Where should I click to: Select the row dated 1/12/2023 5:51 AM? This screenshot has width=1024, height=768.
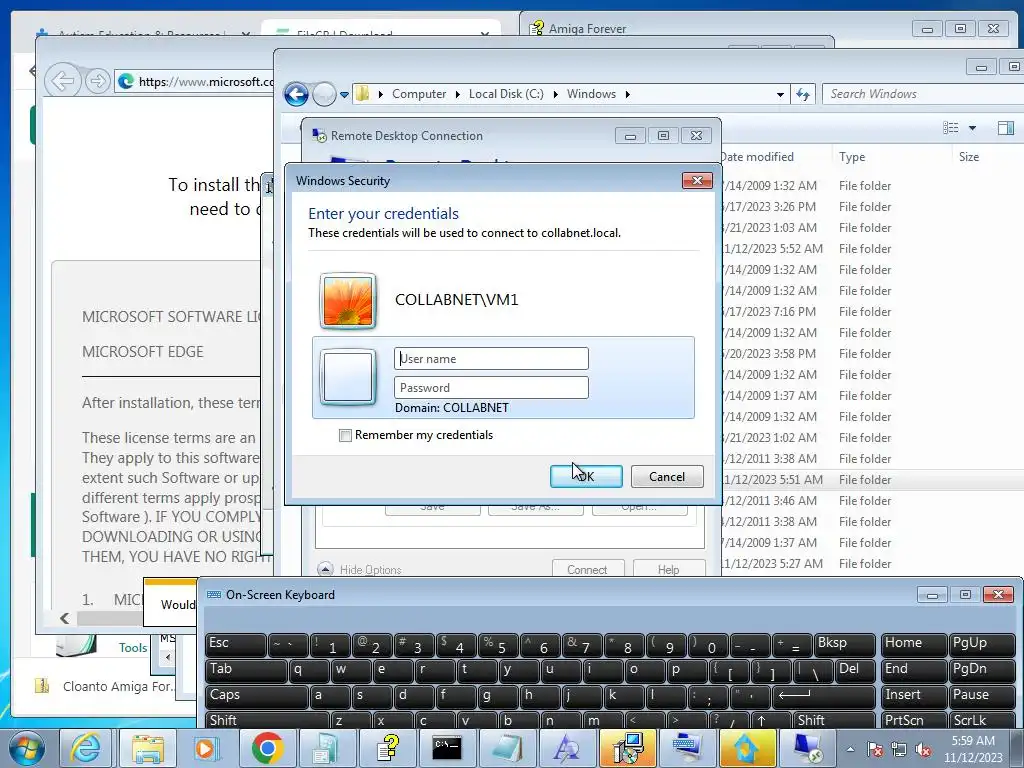872,480
